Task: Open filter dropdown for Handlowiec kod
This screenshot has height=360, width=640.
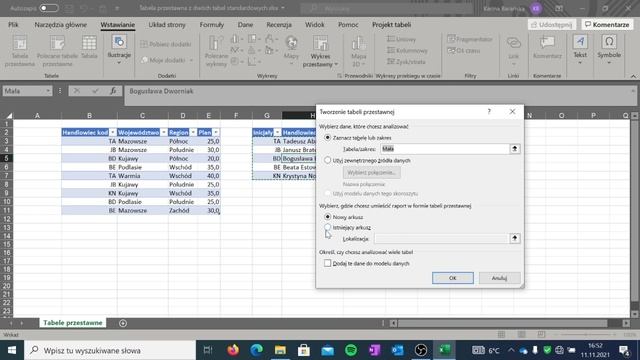Action: (x=113, y=133)
